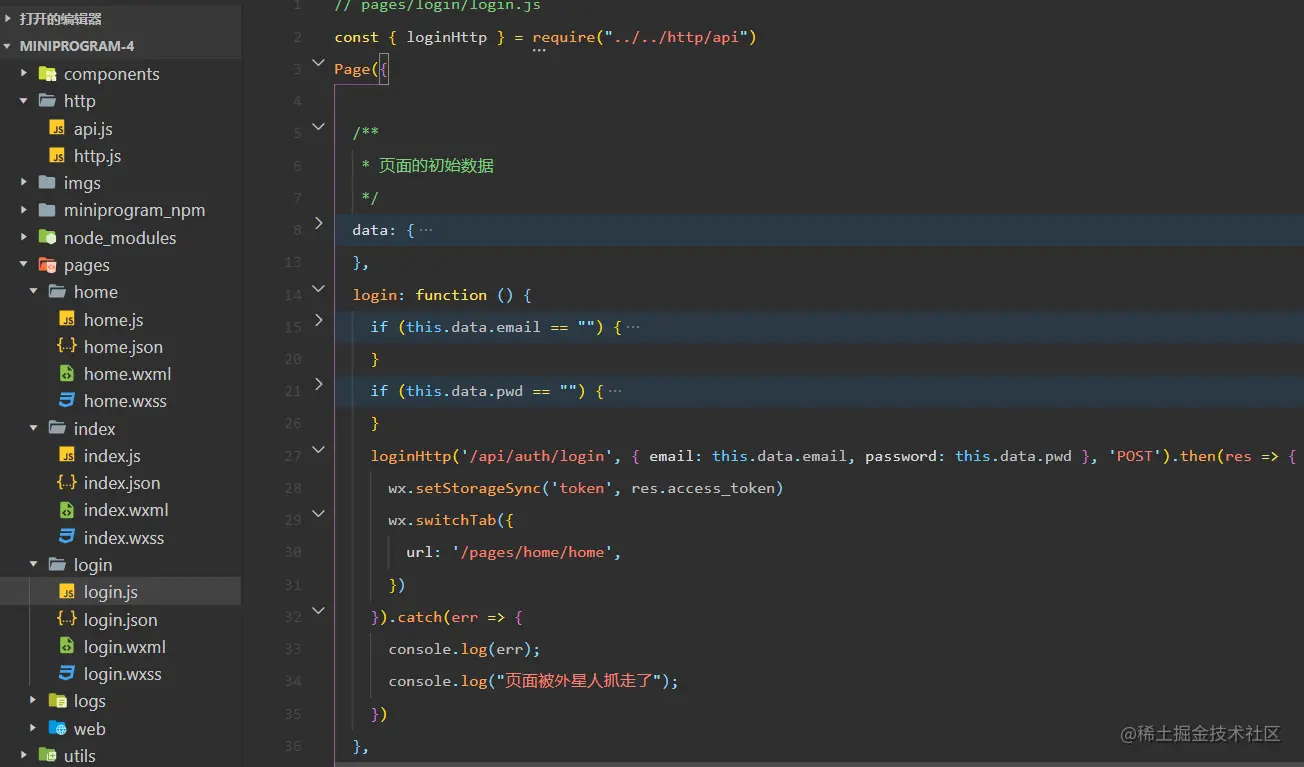Click the JS file icon beside api.js
Viewport: 1304px width, 767px height.
pyautogui.click(x=57, y=129)
